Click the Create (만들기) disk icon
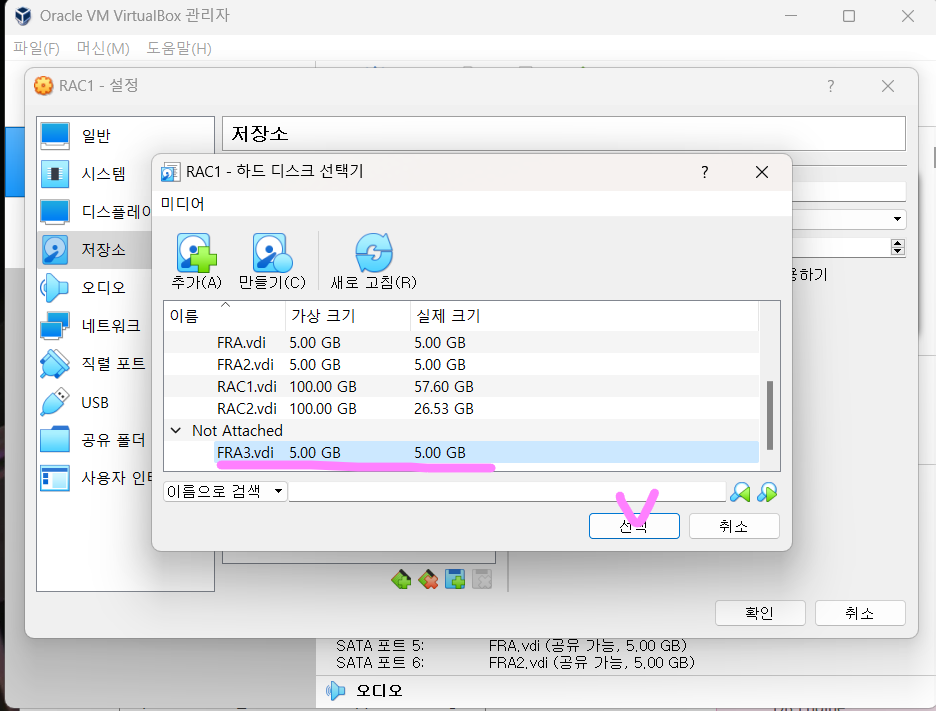The image size is (936, 711). click(x=272, y=253)
